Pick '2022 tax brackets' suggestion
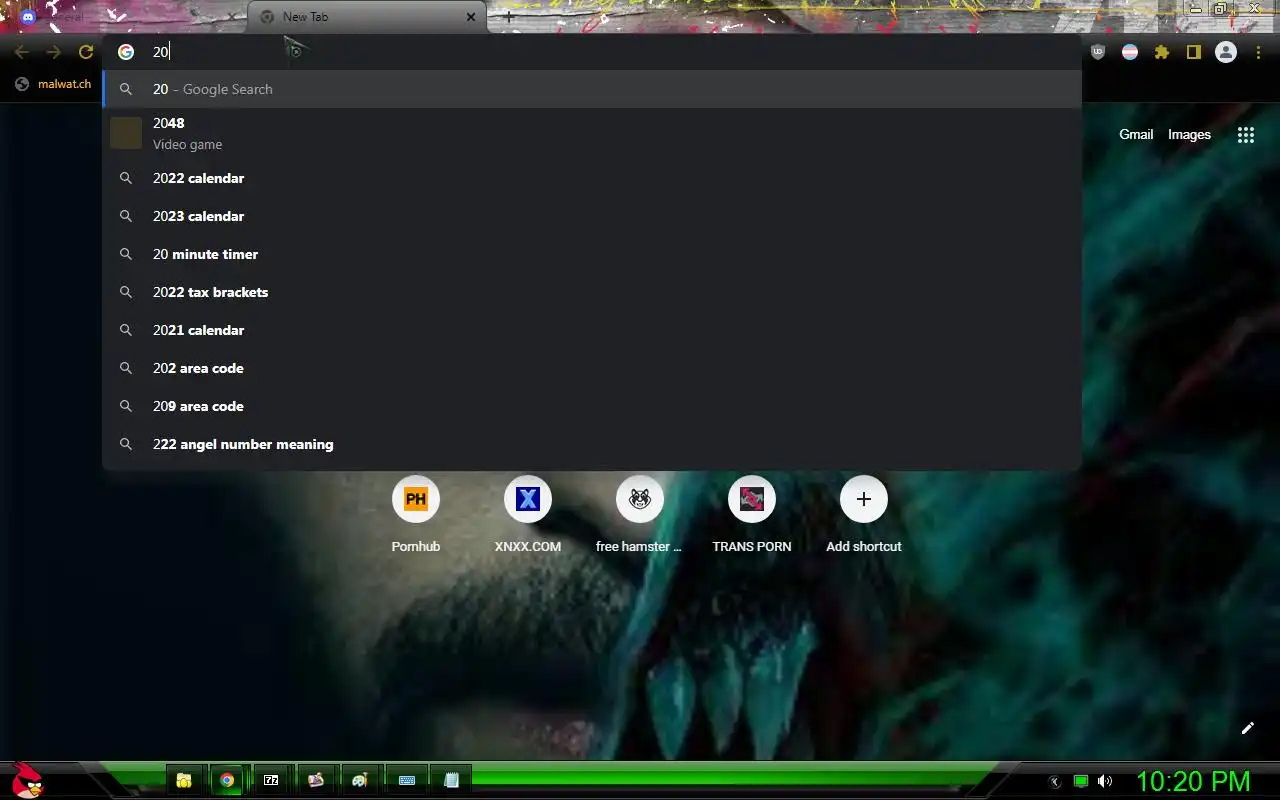Screen dimensions: 1280x800 [x=592, y=292]
